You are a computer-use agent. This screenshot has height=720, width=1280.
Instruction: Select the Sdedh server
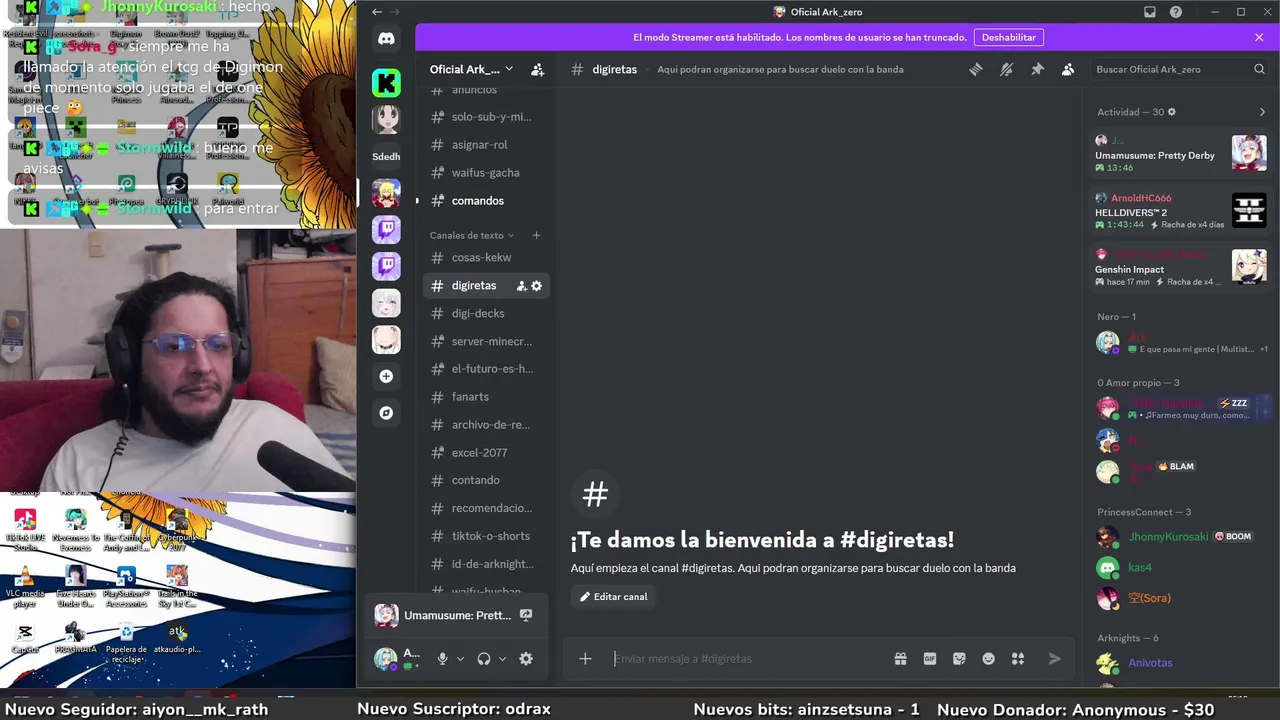tap(386, 156)
